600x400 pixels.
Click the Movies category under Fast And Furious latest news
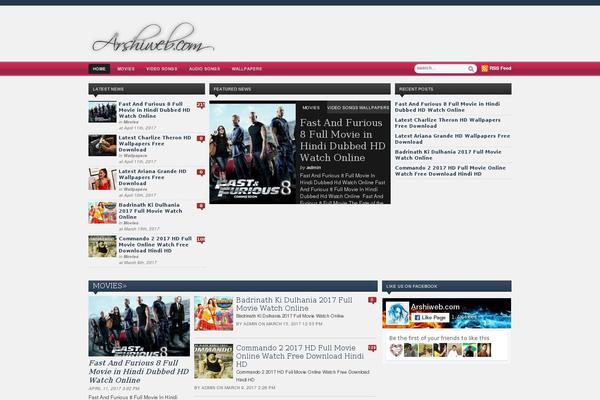click(131, 122)
